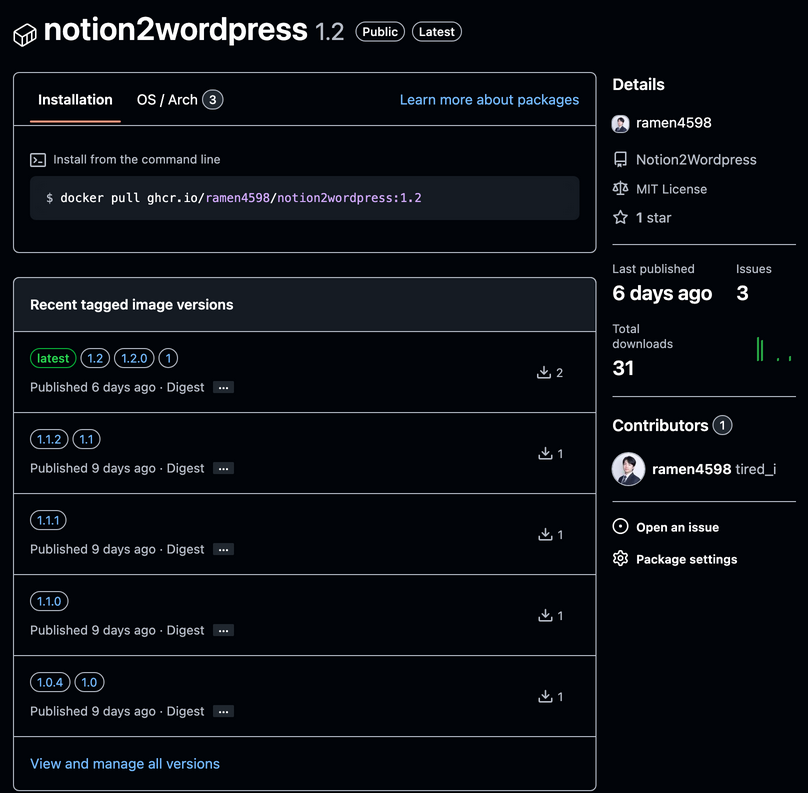Open the large ramen4598 contributor avatar

[628, 469]
